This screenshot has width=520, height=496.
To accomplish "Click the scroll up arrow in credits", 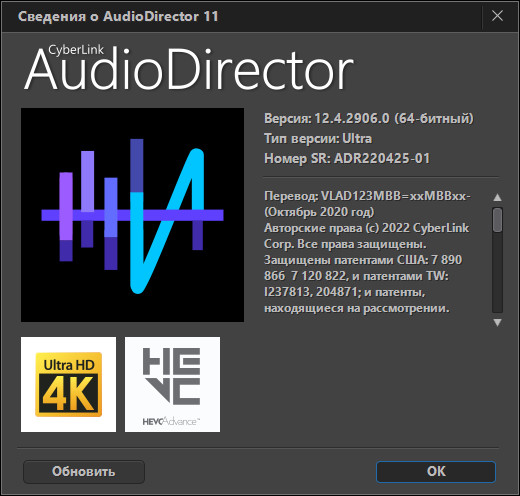I will pos(497,197).
